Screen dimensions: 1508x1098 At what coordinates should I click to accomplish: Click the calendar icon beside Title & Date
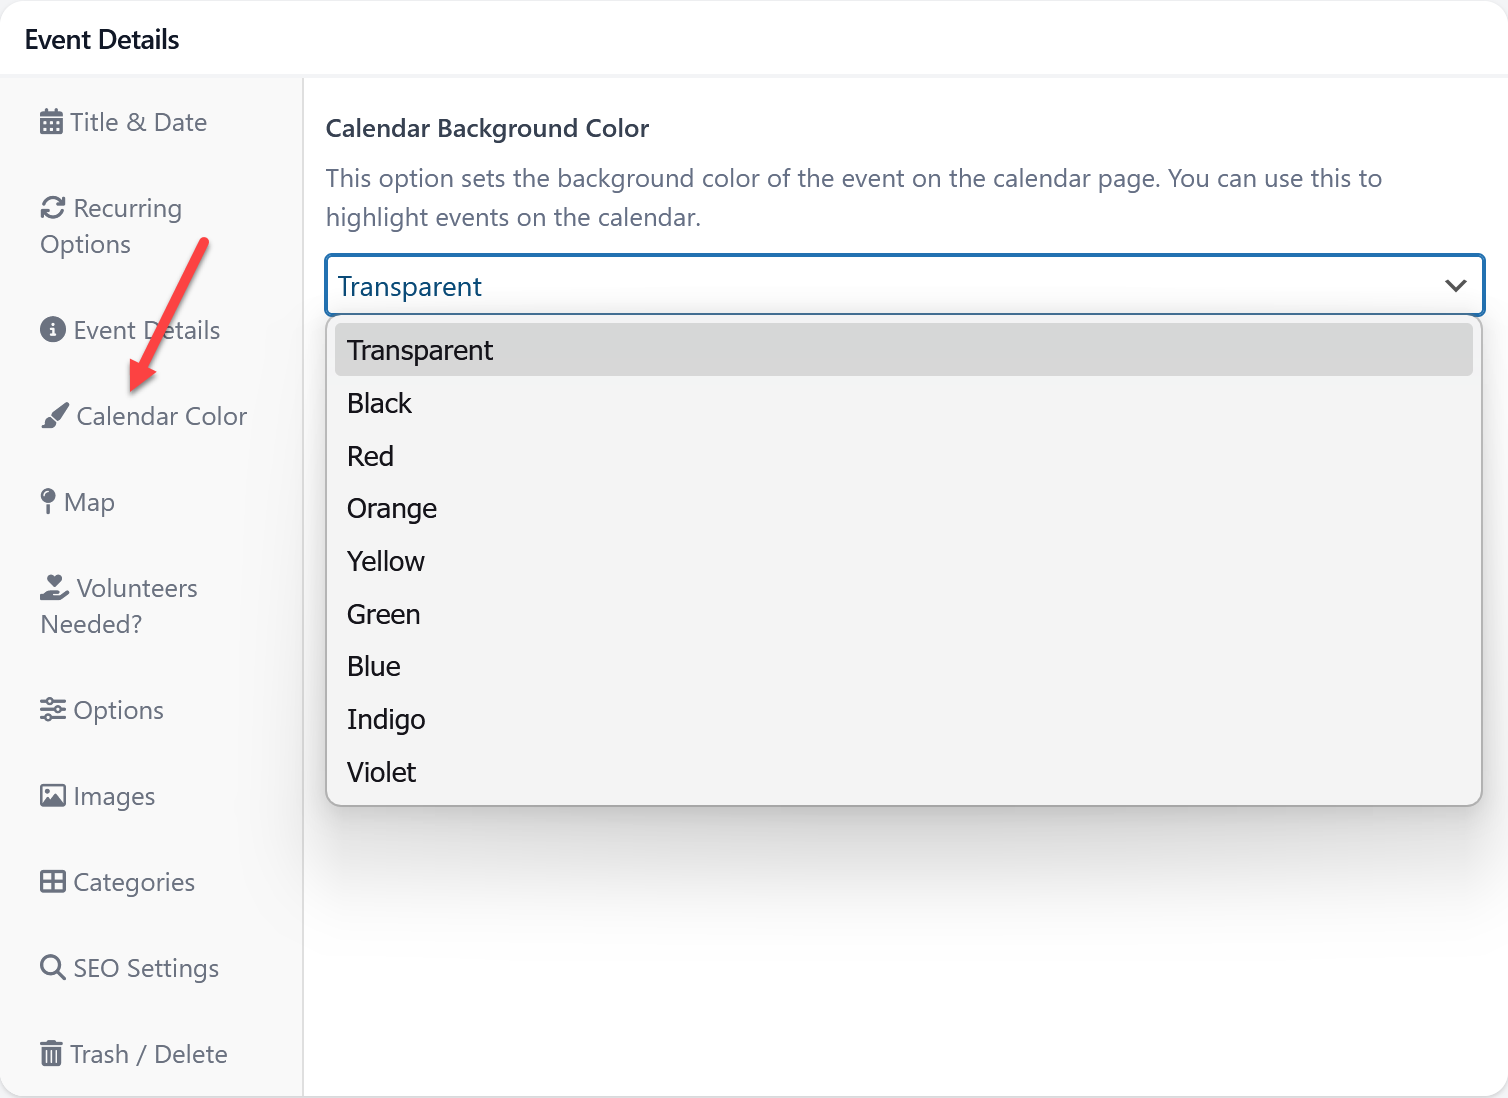(x=51, y=123)
